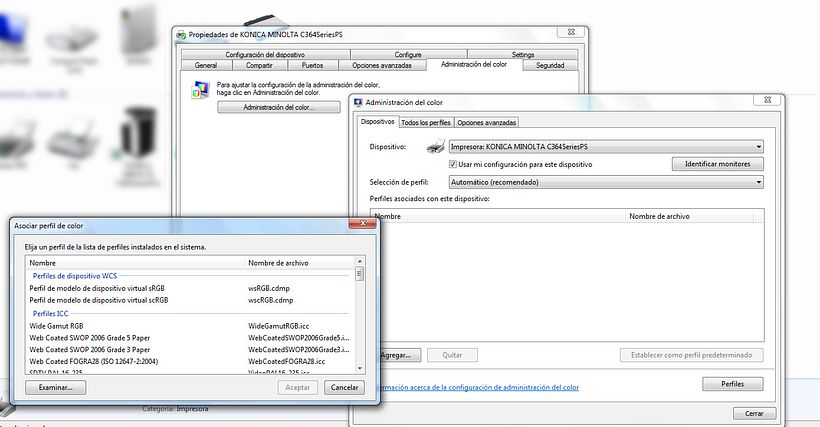820x427 pixels.
Task: Click Establecer como perfil predeterminado button
Action: (x=691, y=355)
